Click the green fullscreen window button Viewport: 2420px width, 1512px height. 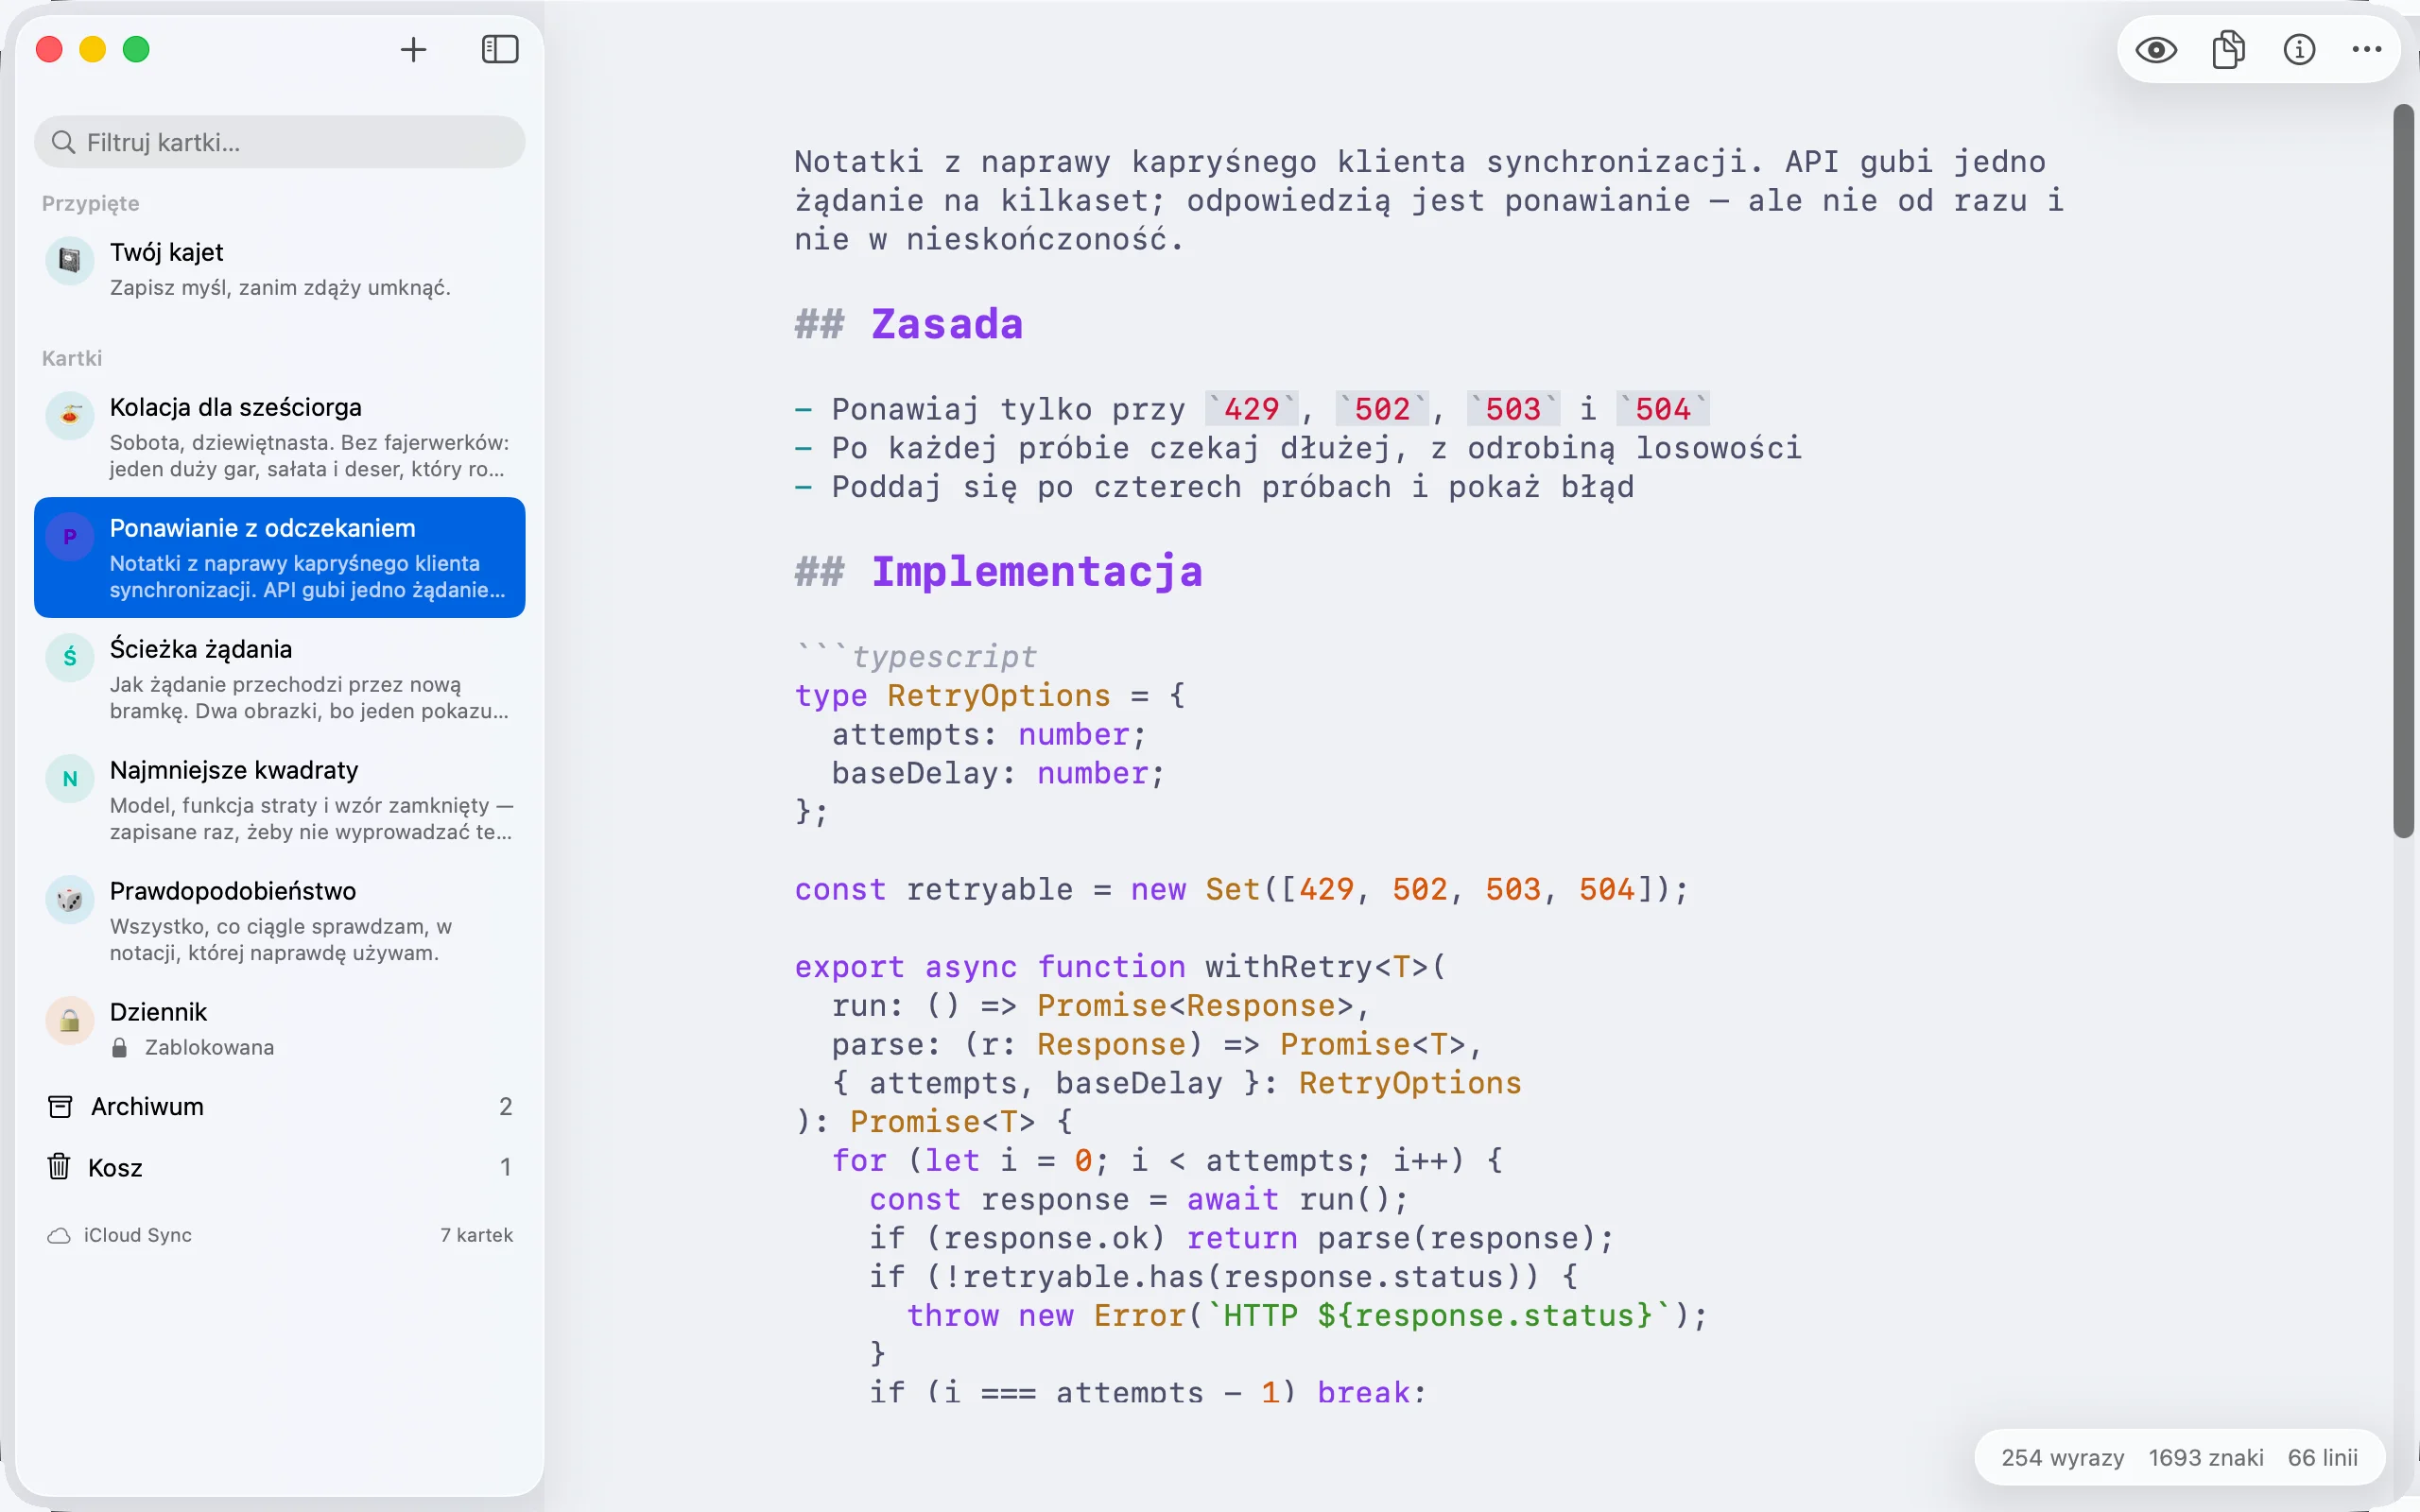click(136, 49)
